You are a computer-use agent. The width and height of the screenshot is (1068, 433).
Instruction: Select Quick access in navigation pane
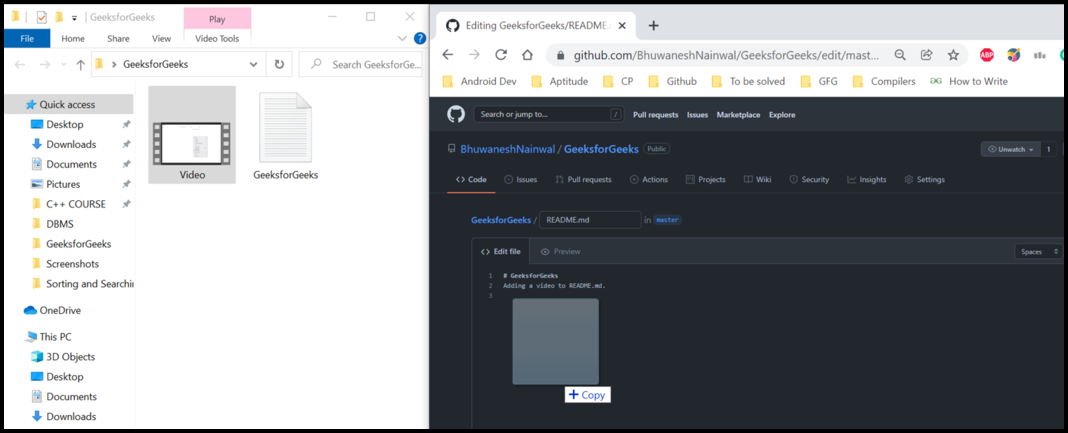69,105
